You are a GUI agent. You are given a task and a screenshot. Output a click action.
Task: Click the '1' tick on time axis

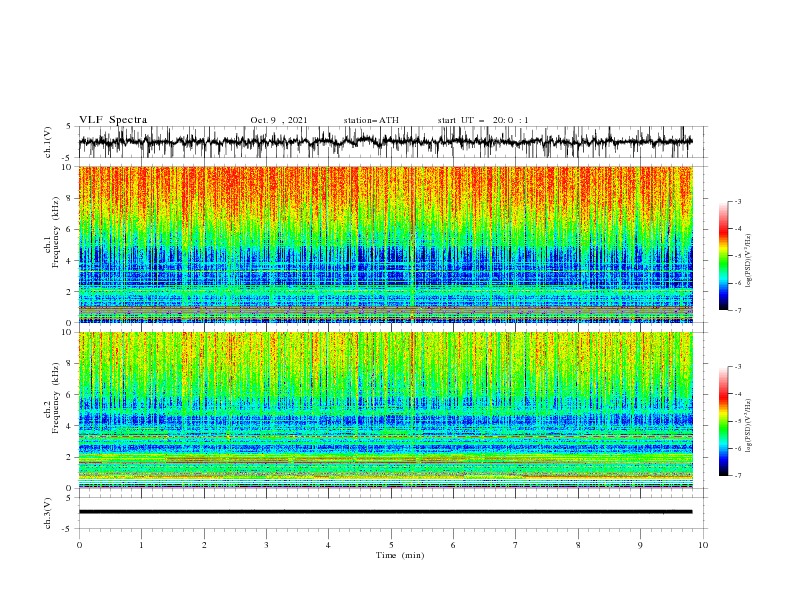tap(141, 545)
